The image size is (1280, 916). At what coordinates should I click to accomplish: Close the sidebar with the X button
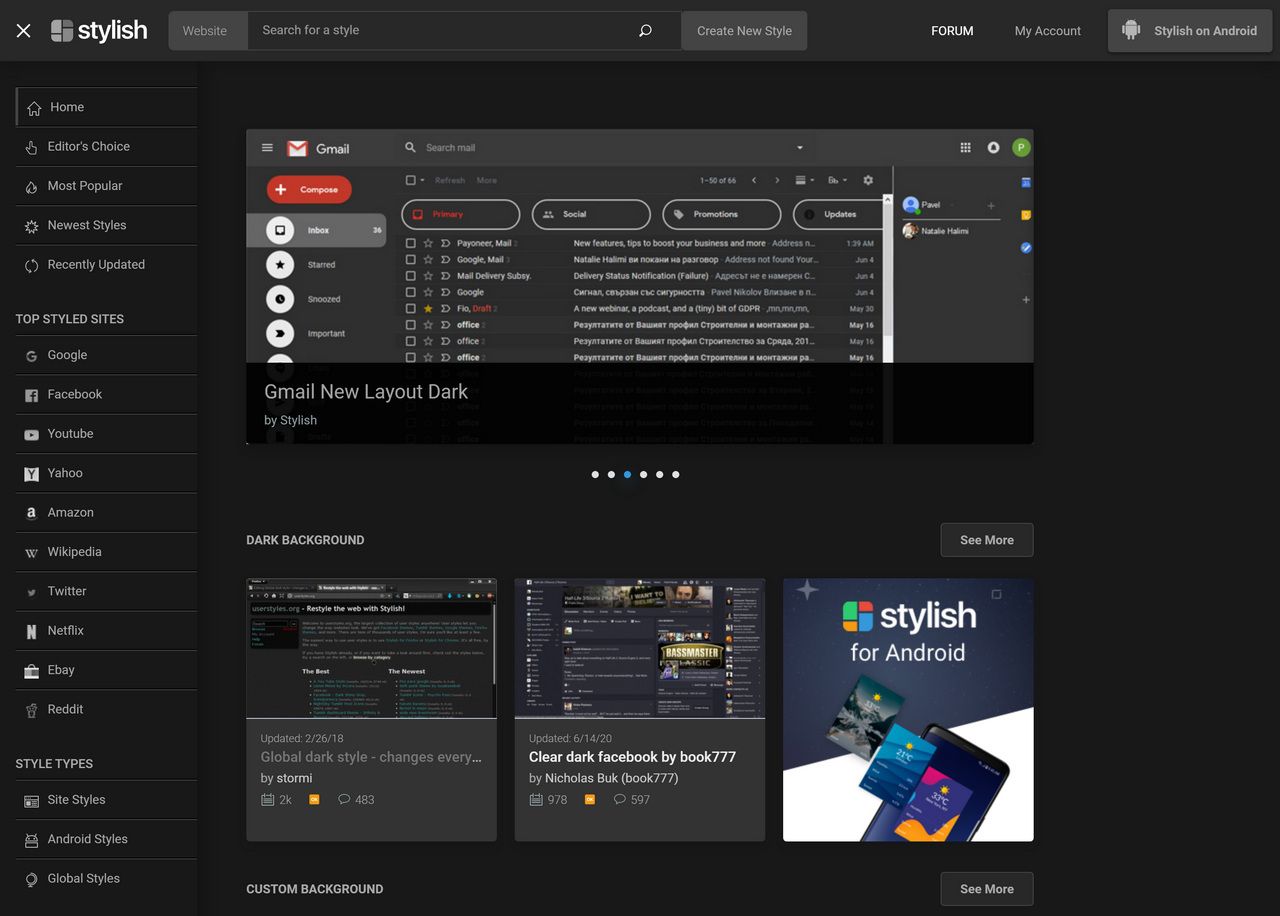pyautogui.click(x=23, y=30)
